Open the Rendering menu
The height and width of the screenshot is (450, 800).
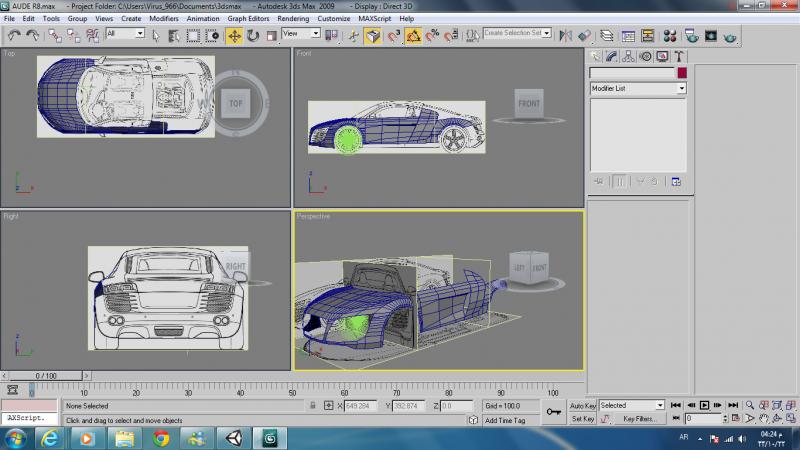coord(293,18)
